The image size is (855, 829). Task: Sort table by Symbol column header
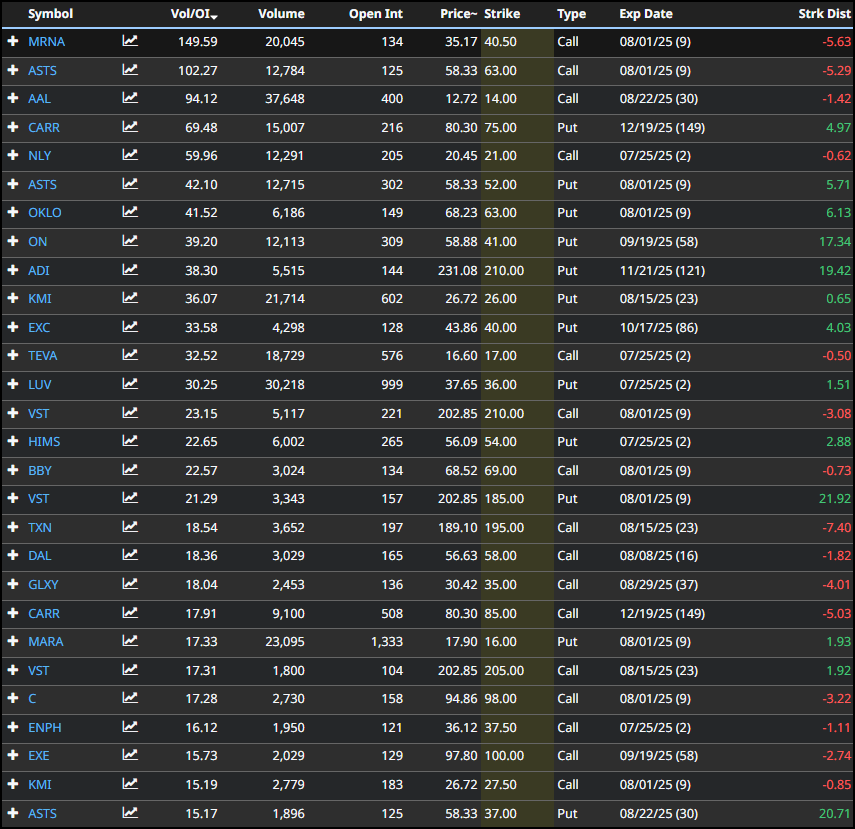click(x=50, y=14)
